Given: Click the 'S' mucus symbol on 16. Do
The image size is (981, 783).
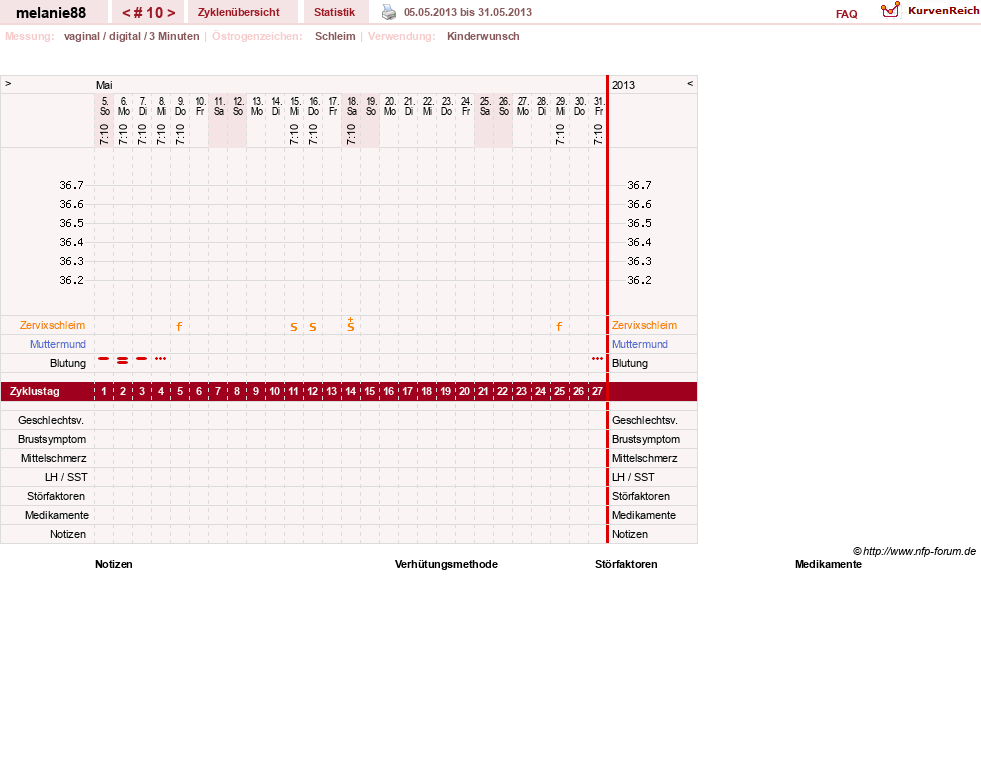Looking at the screenshot, I should pyautogui.click(x=313, y=326).
